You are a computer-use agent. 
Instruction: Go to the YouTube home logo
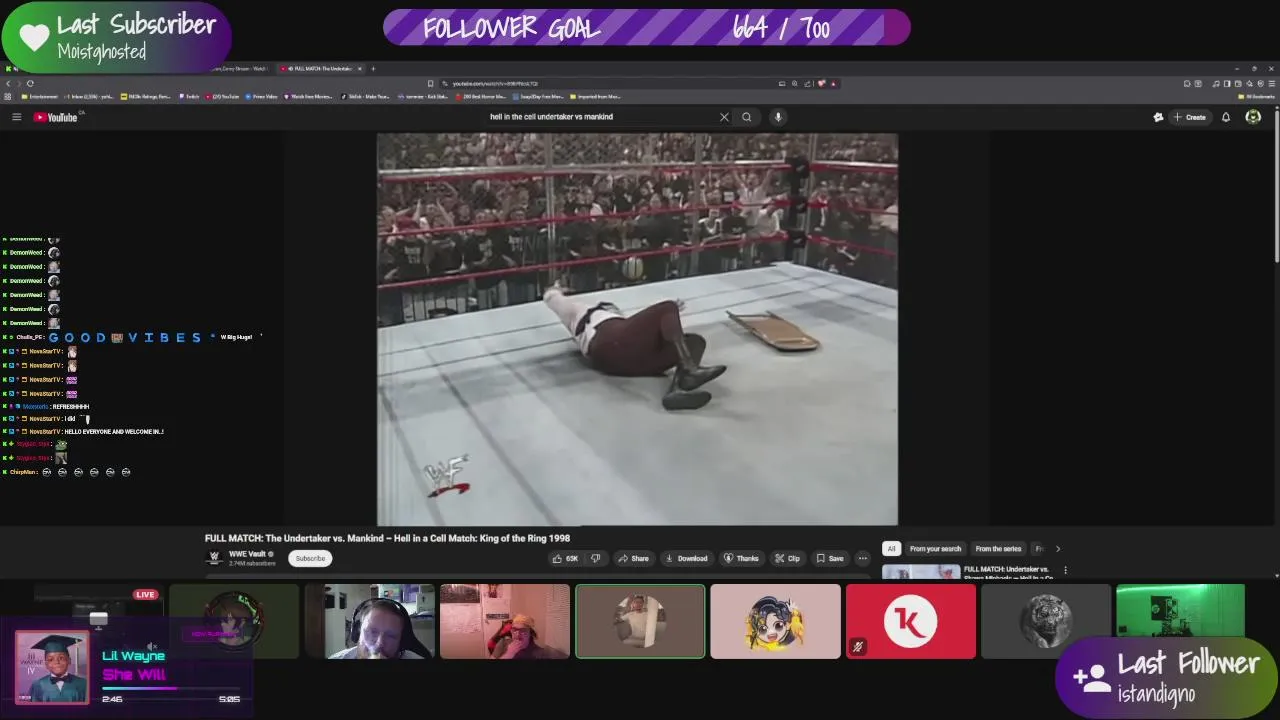56,117
